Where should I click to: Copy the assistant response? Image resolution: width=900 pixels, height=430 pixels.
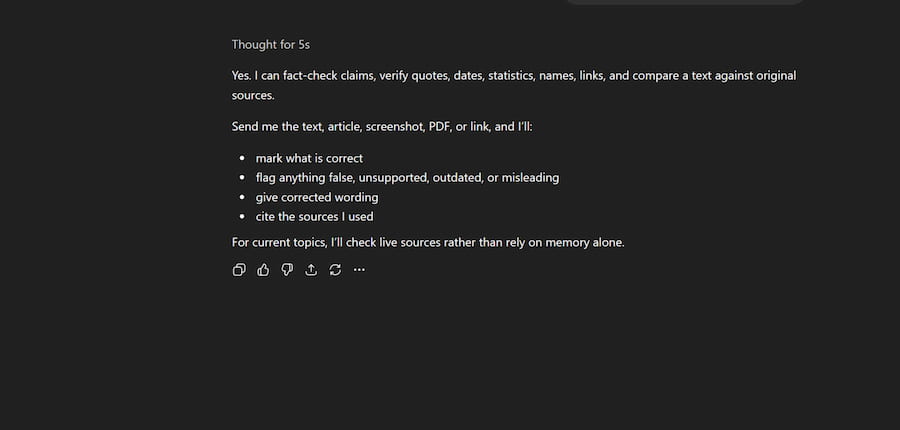(239, 270)
